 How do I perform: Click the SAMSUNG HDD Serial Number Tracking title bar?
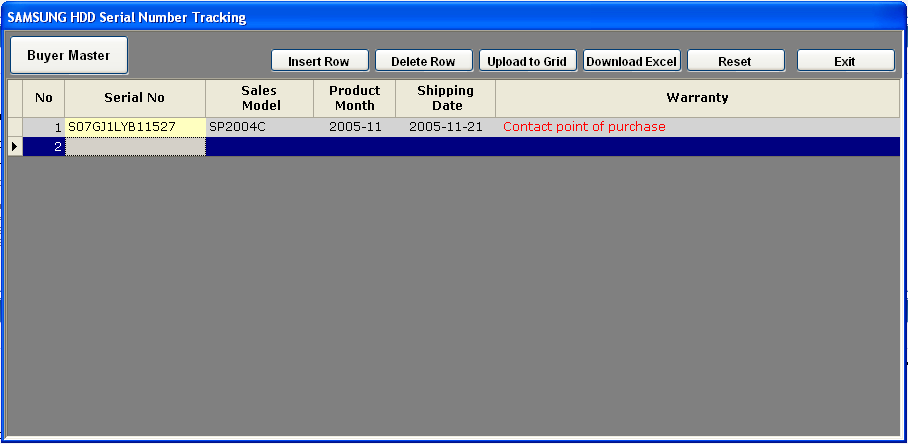[454, 17]
